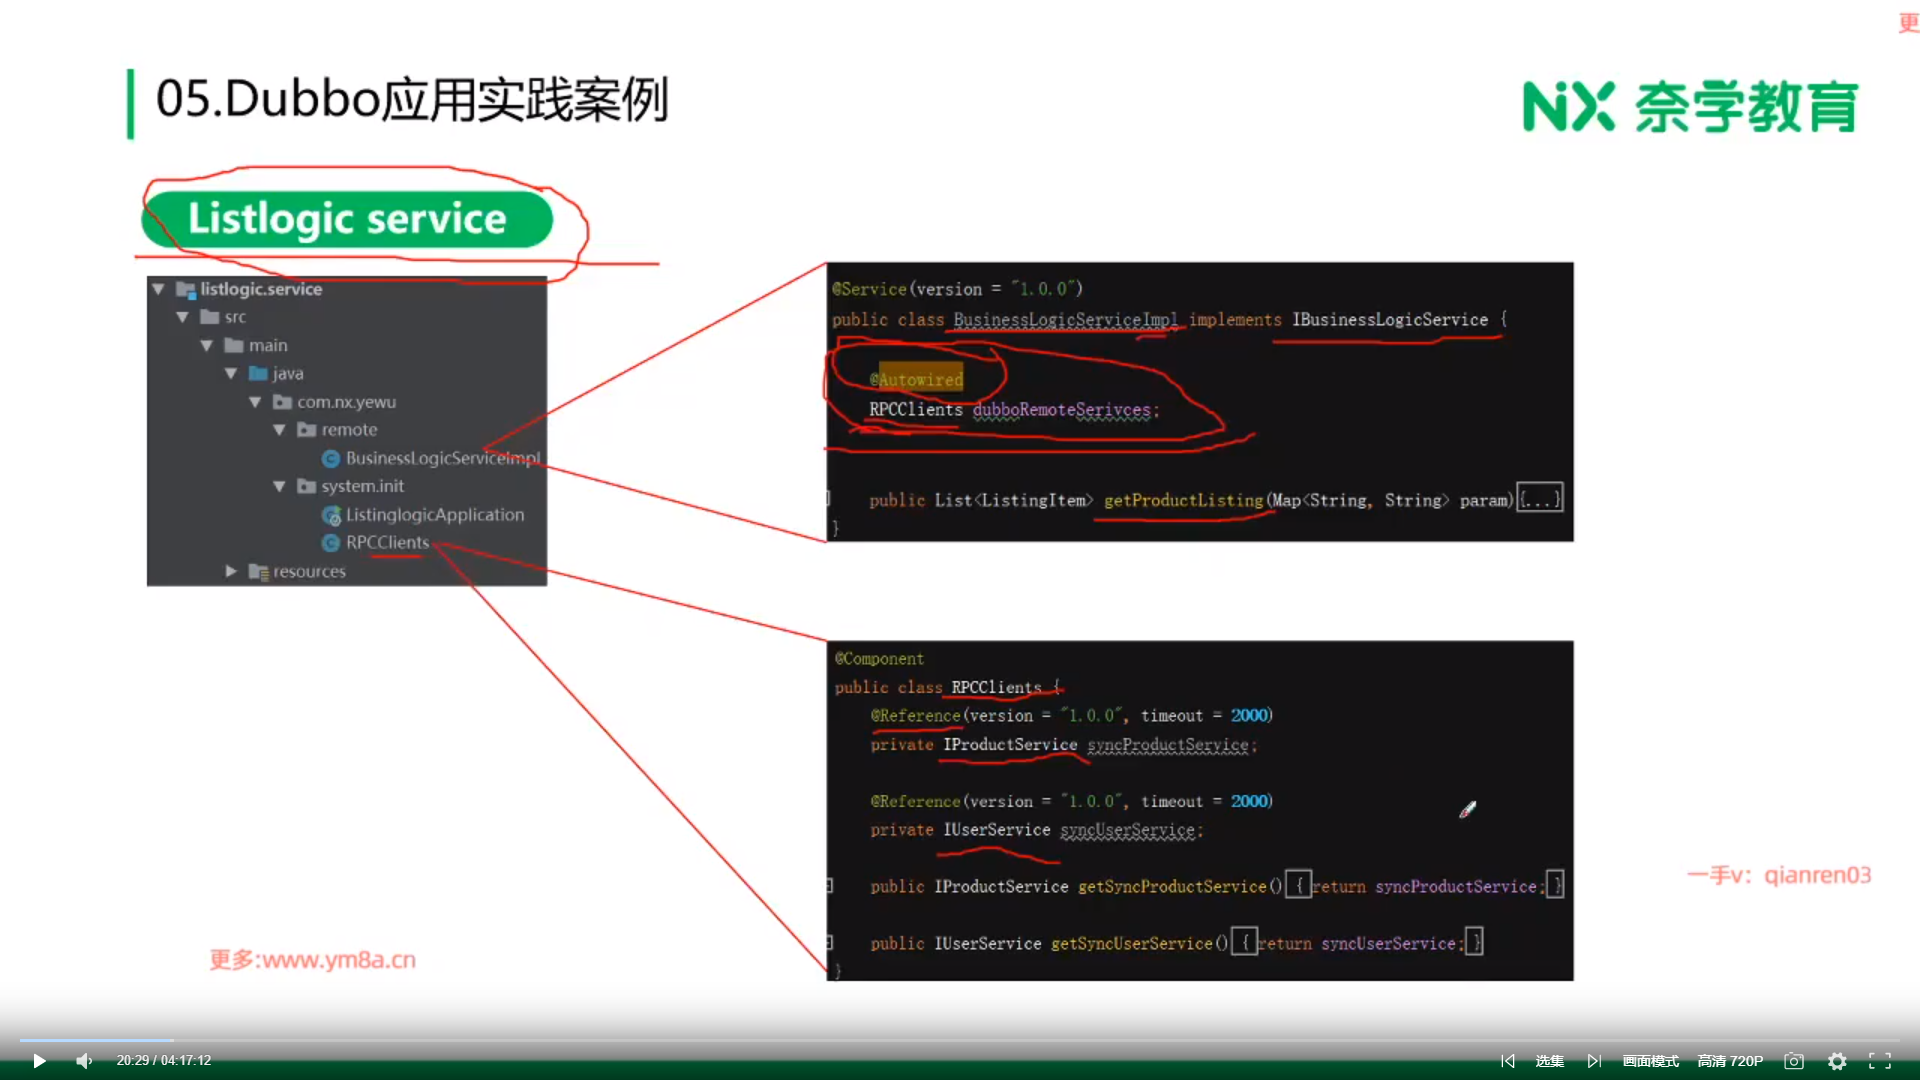Screen dimensions: 1920x1080
Task: Open the 画面模式 picture mode menu
Action: pos(1650,1061)
